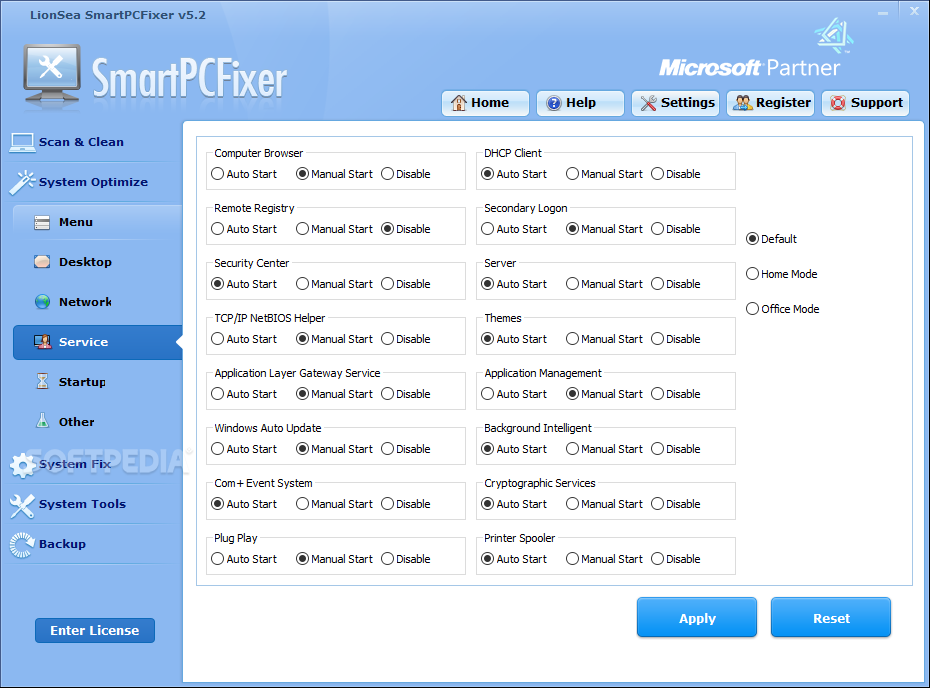
Task: Close the SmartPCFixer window
Action: (915, 11)
